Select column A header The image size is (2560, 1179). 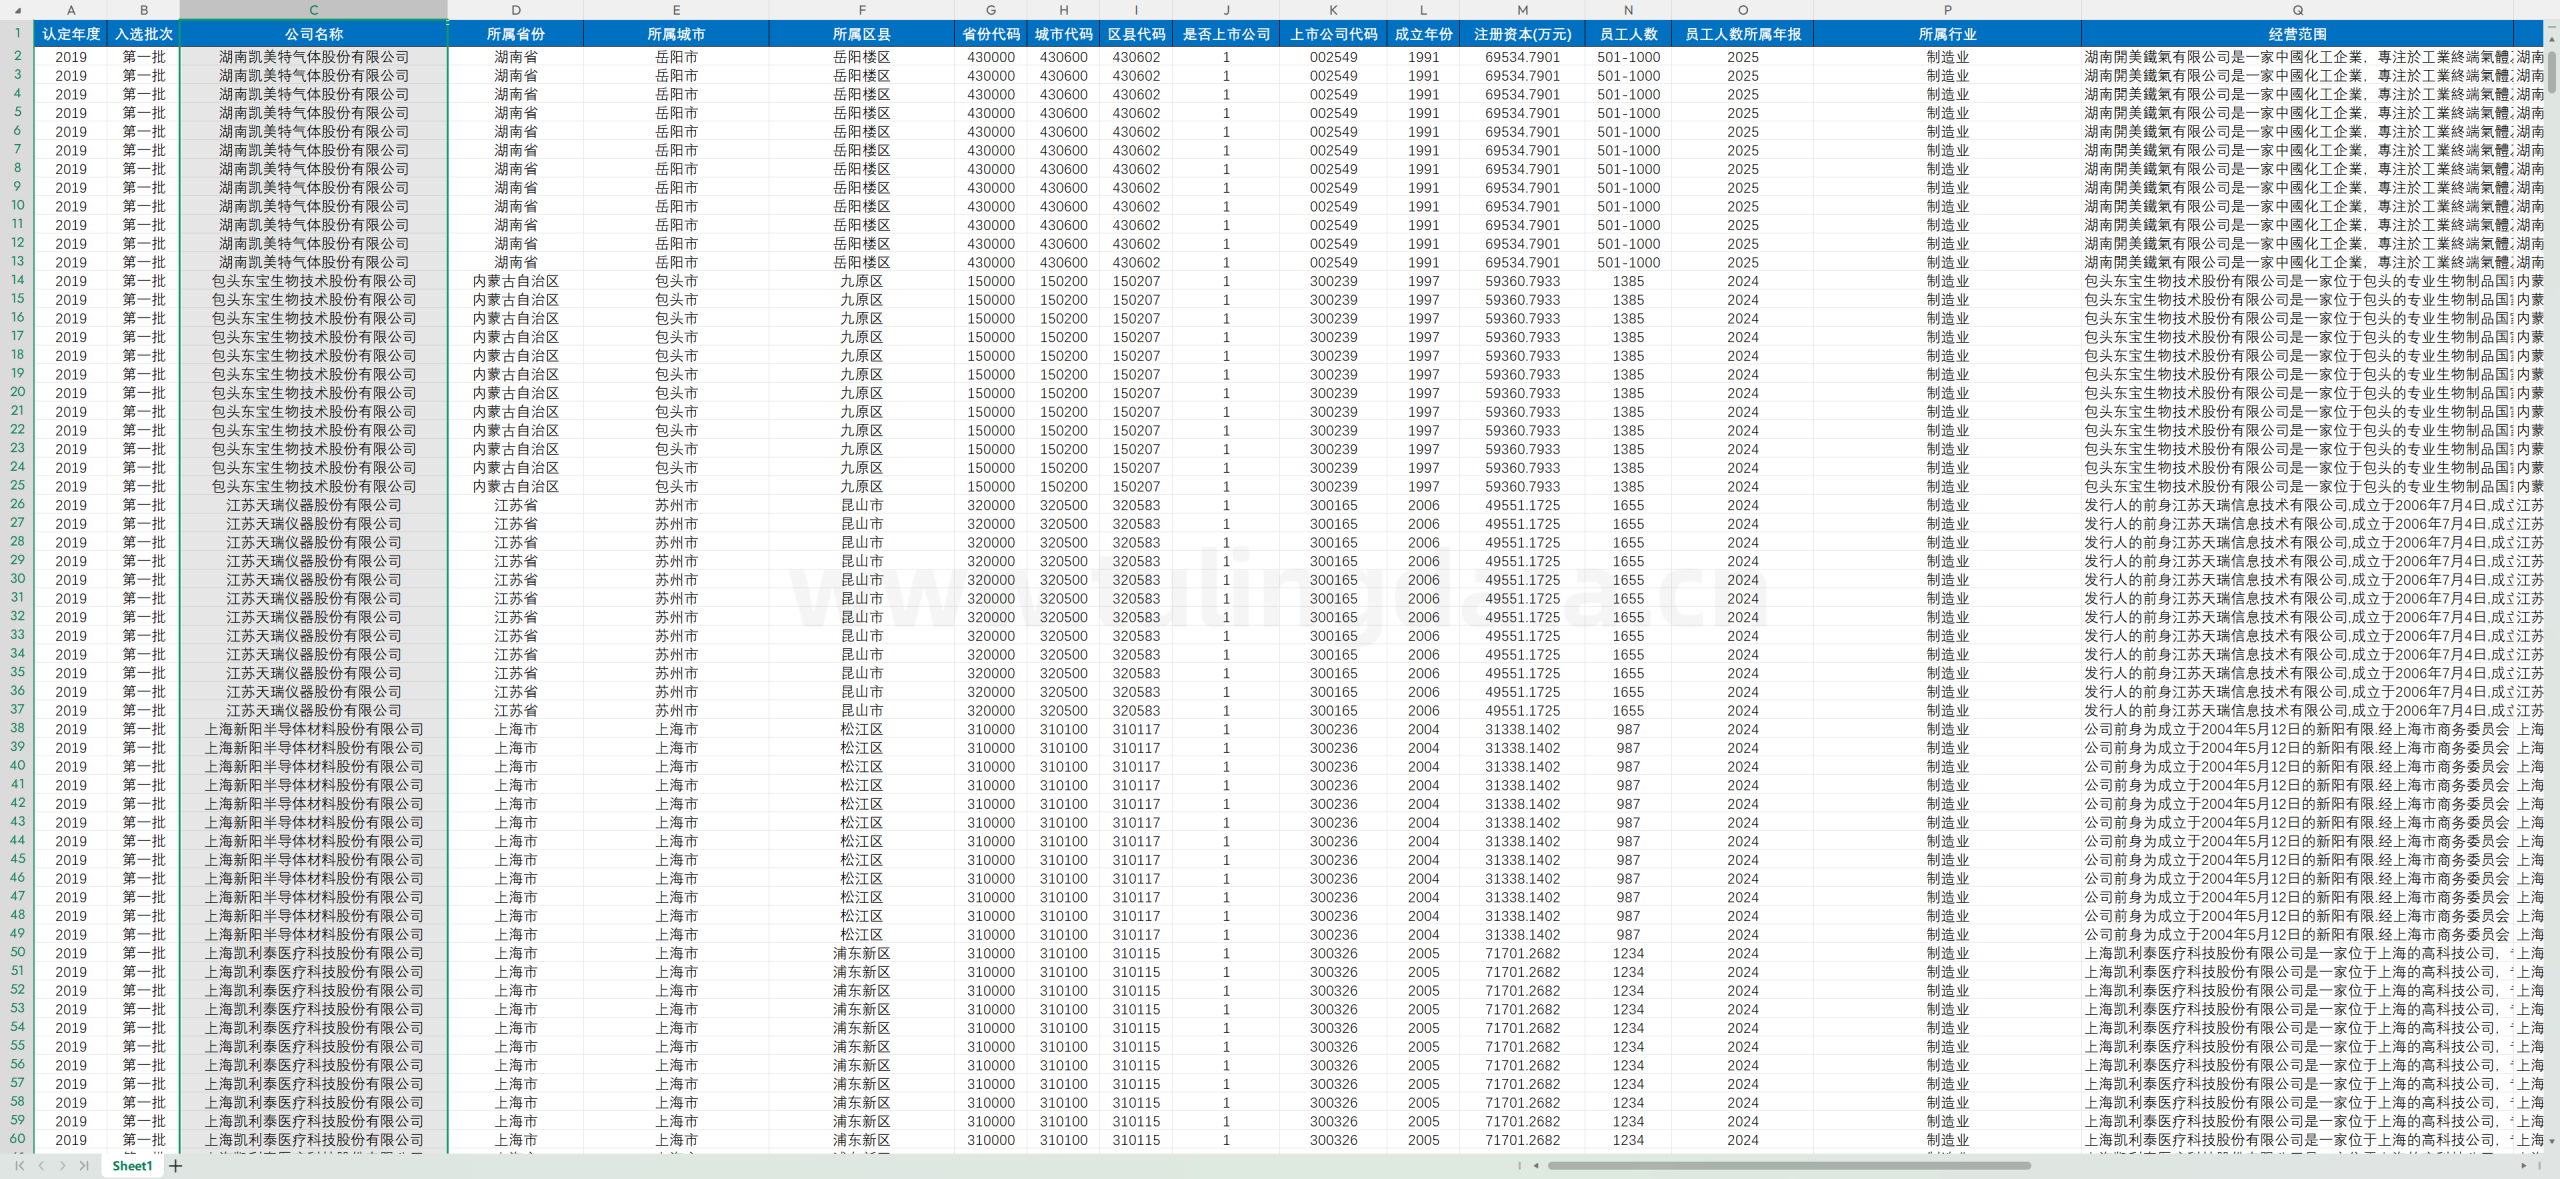71,10
